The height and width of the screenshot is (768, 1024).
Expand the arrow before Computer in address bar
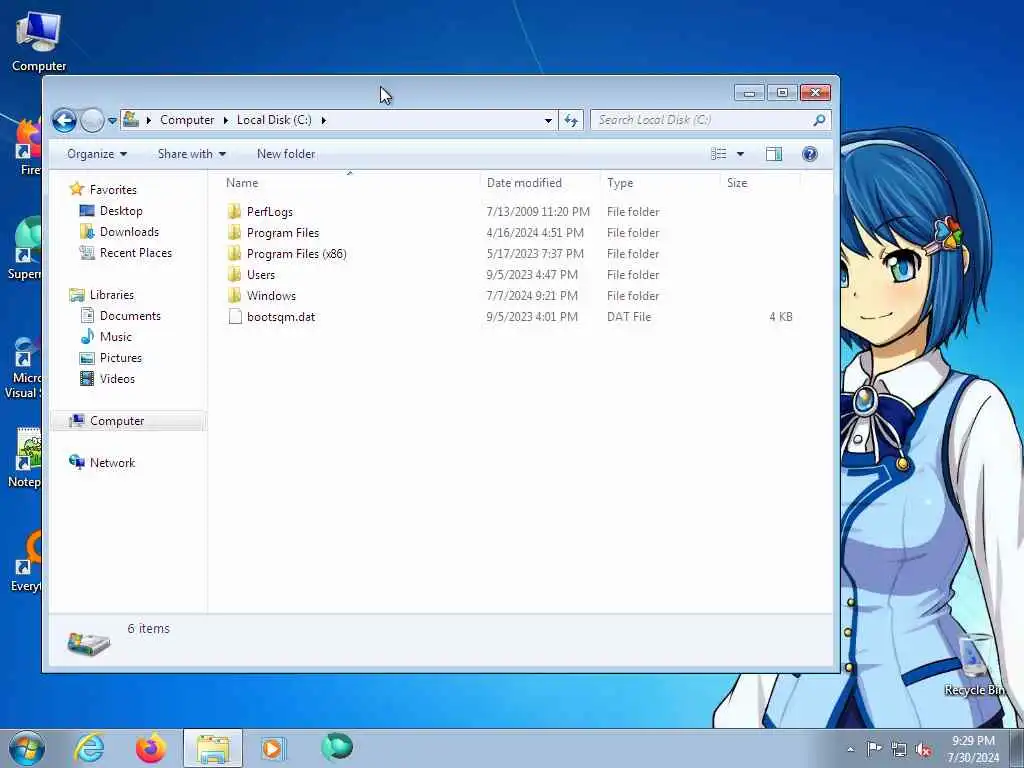pos(149,120)
